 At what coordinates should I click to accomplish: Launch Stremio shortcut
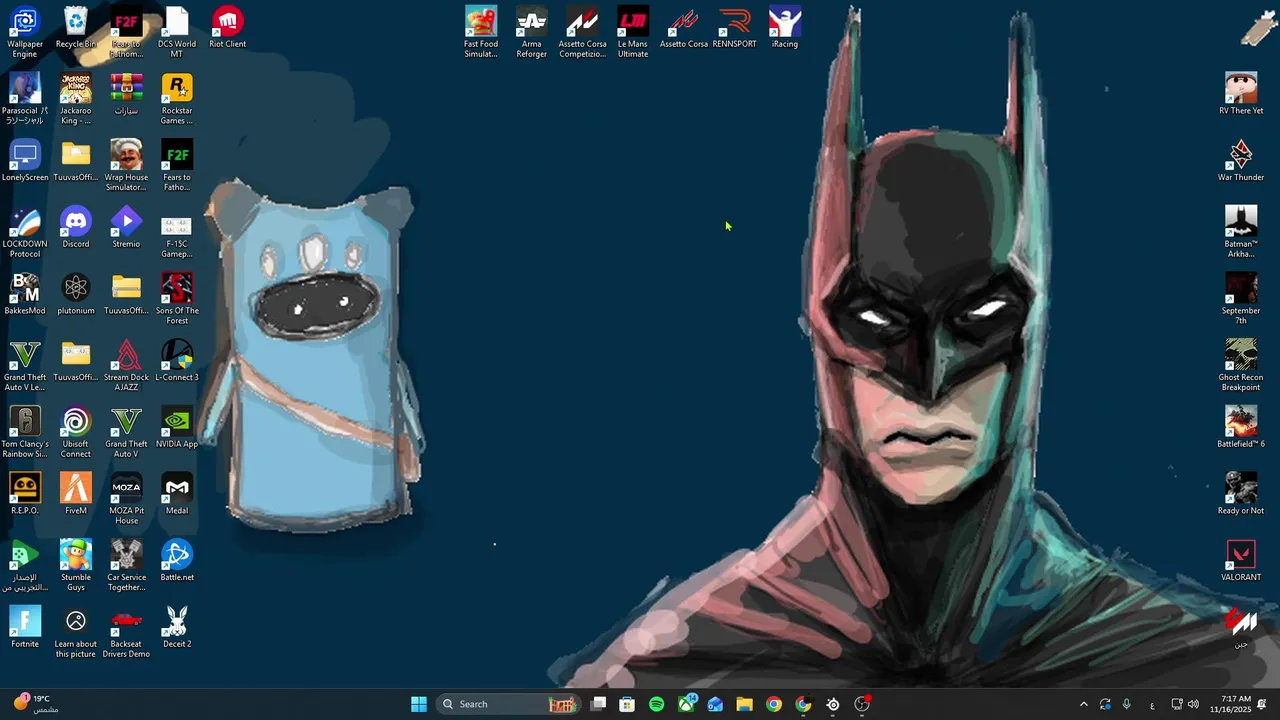[x=126, y=228]
